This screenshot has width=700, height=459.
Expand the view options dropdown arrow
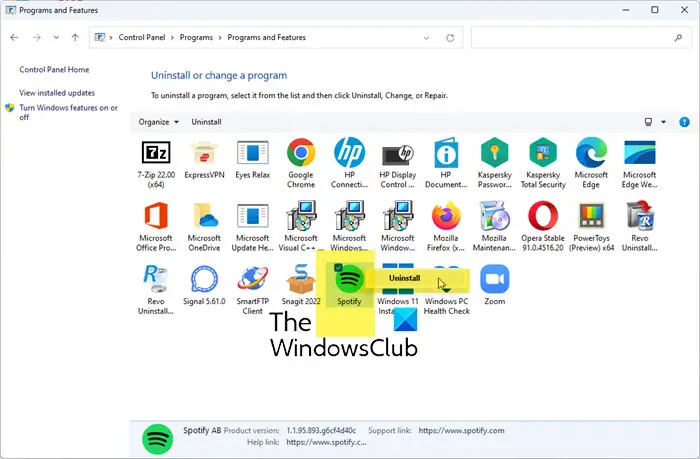663,122
